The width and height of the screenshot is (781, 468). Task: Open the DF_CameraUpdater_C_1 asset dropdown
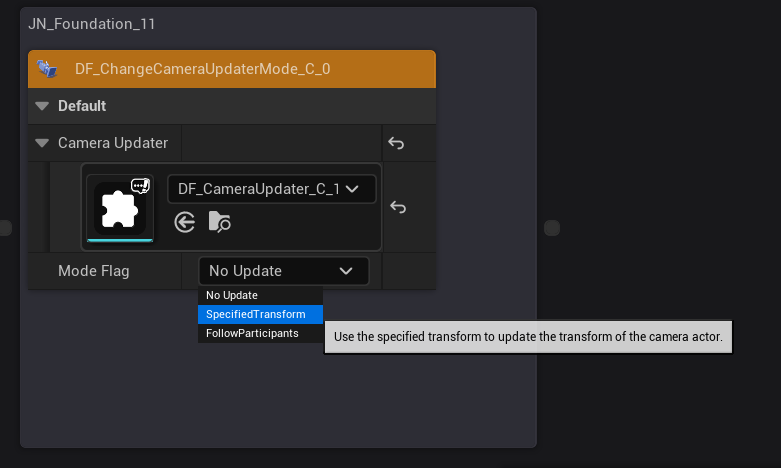point(271,189)
